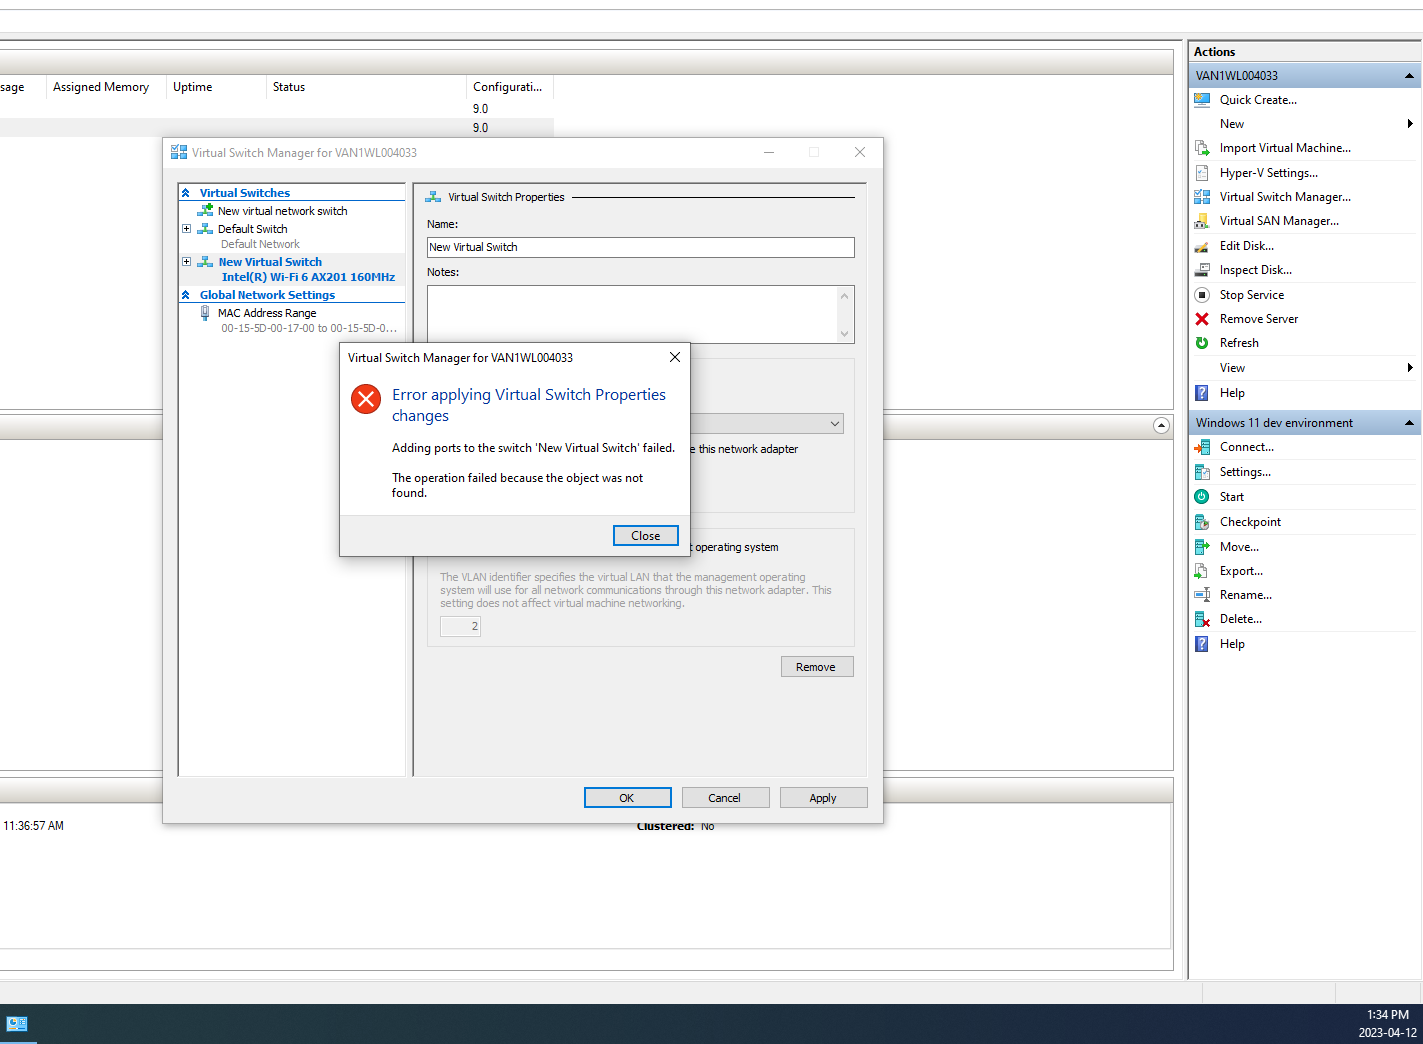This screenshot has height=1044, width=1423.
Task: Click the Status column header
Action: (366, 87)
